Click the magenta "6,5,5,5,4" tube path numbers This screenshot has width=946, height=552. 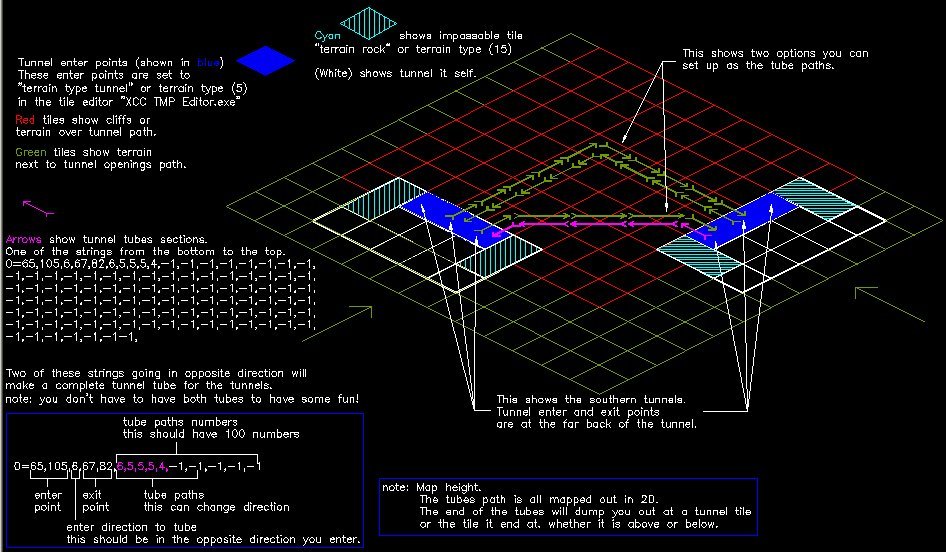[143, 466]
